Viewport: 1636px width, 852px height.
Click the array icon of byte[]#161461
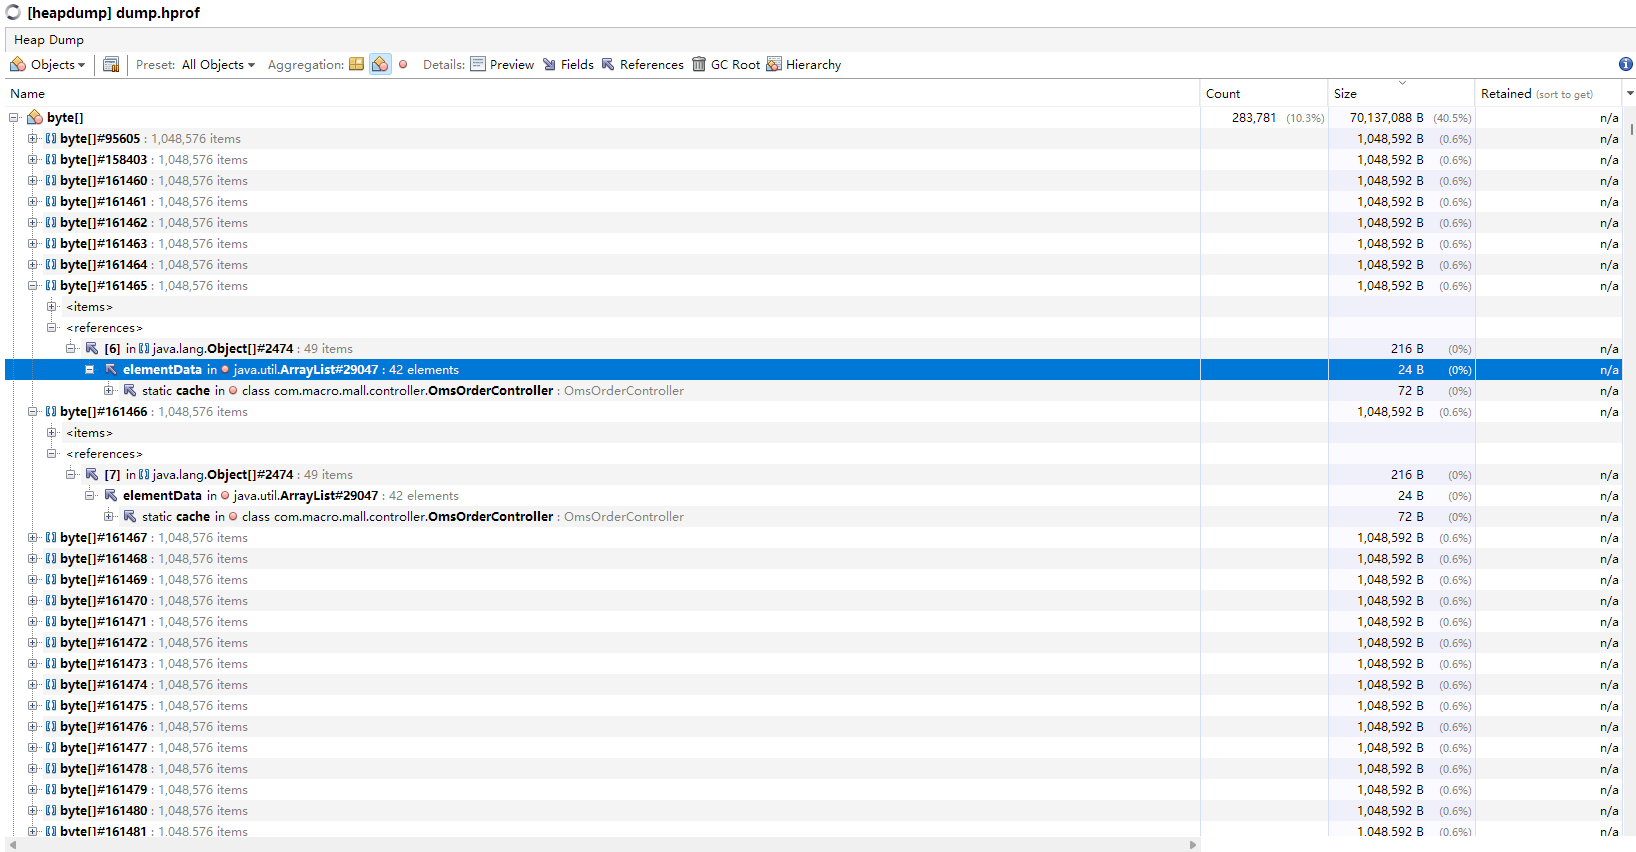click(x=51, y=201)
